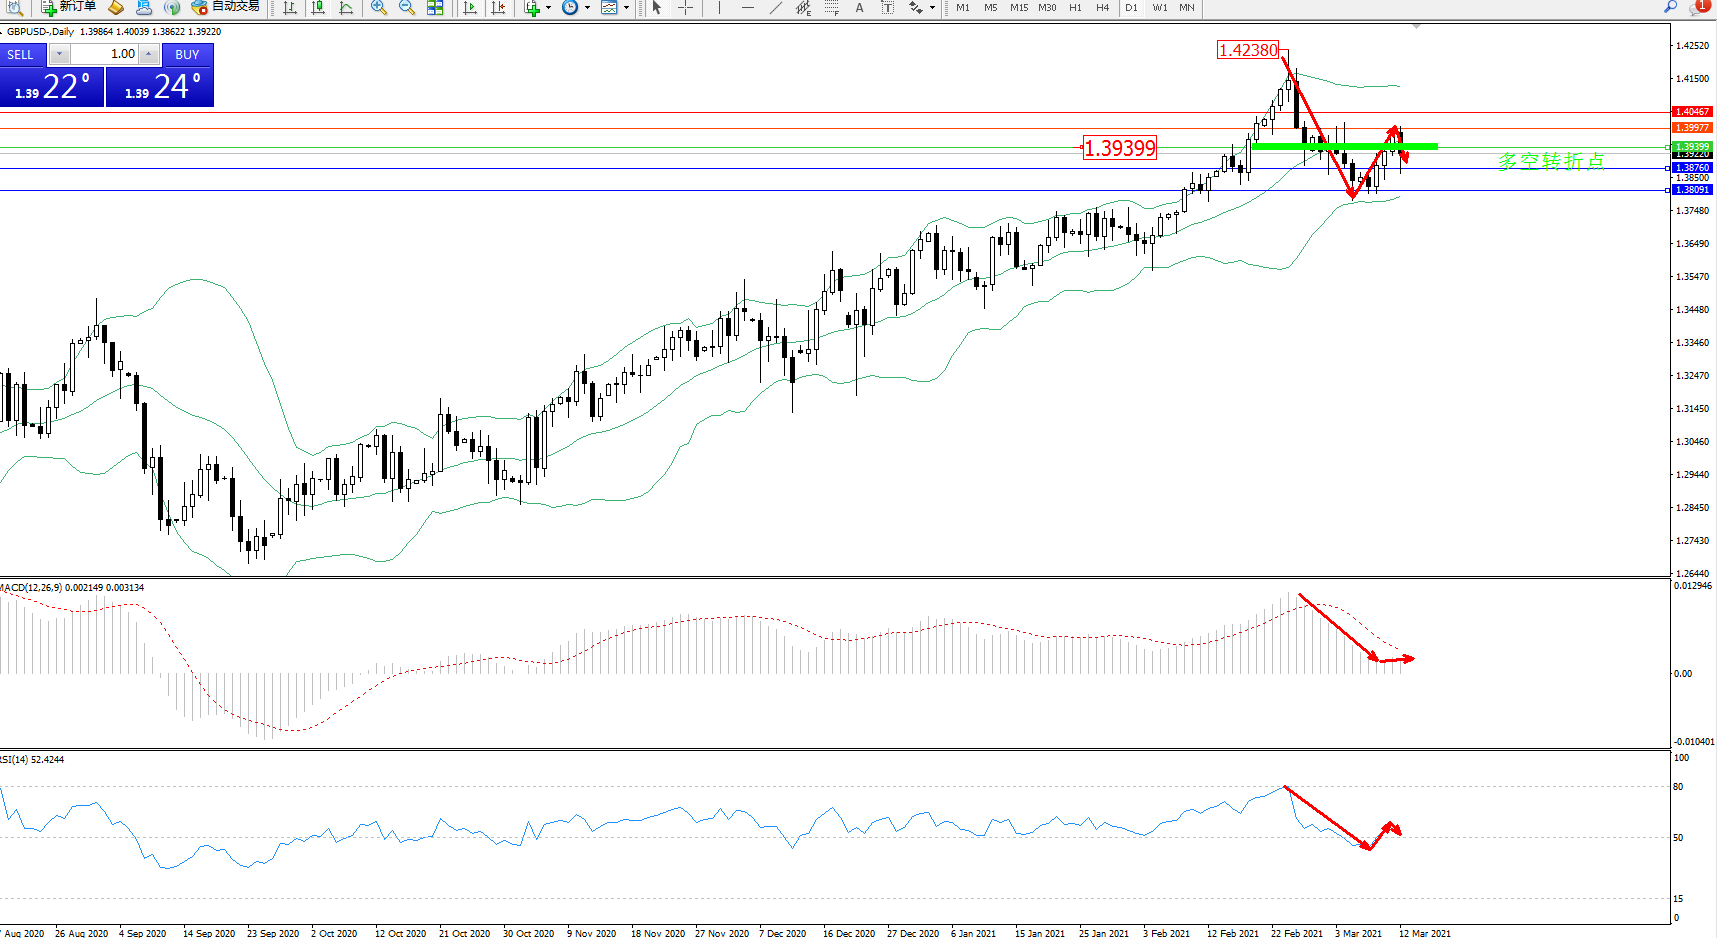Switch chart to candlestick display
The image size is (1717, 938).
click(318, 8)
